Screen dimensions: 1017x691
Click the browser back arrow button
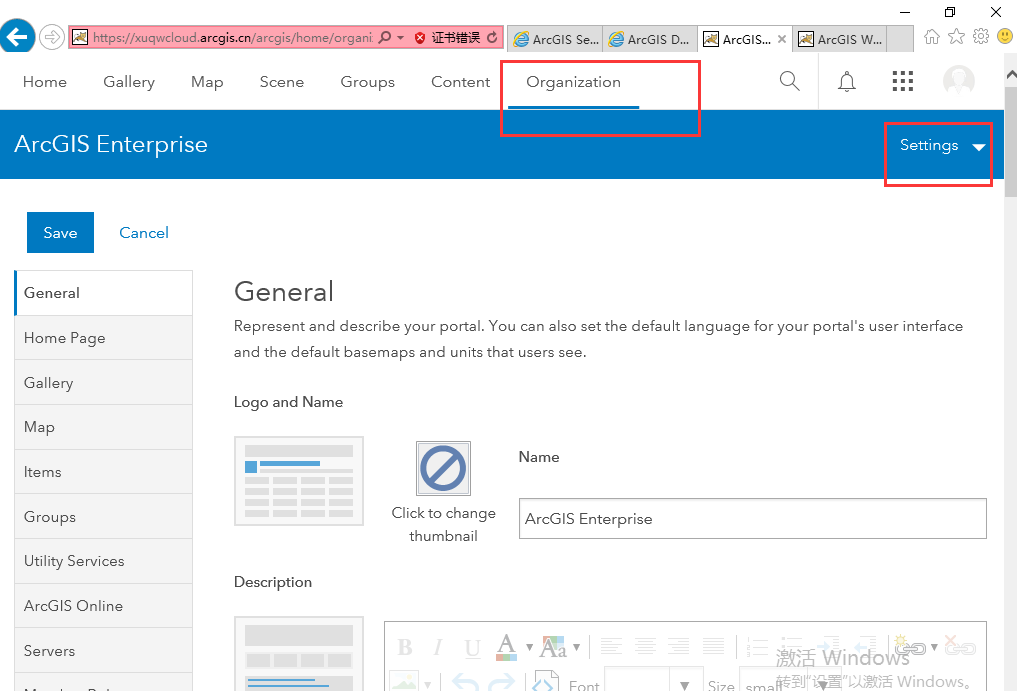pyautogui.click(x=17, y=36)
